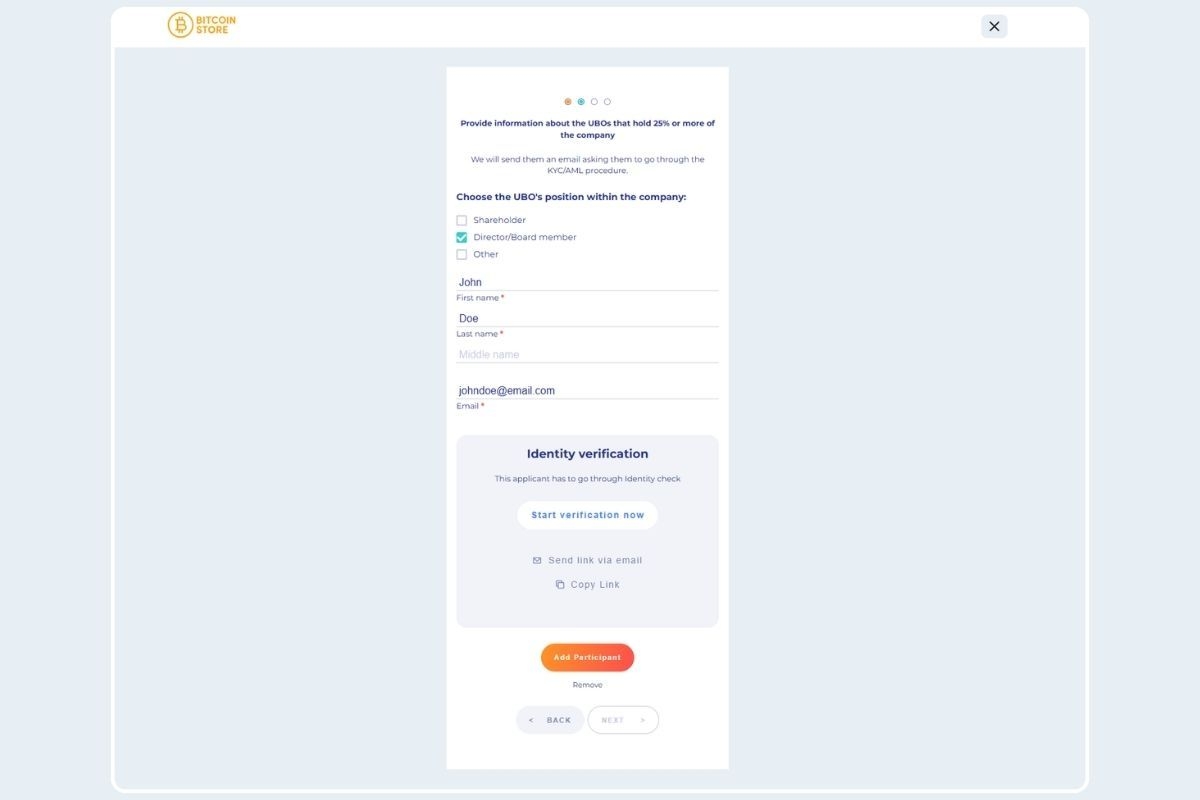Image resolution: width=1200 pixels, height=800 pixels.
Task: Click the Last name field containing Doe
Action: [587, 318]
